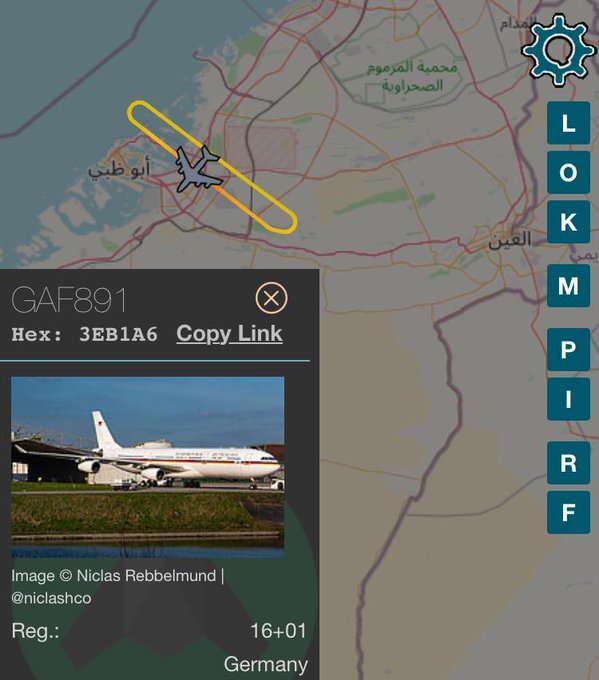The width and height of the screenshot is (599, 680).
Task: Click the Al Ain city label
Action: click(509, 239)
